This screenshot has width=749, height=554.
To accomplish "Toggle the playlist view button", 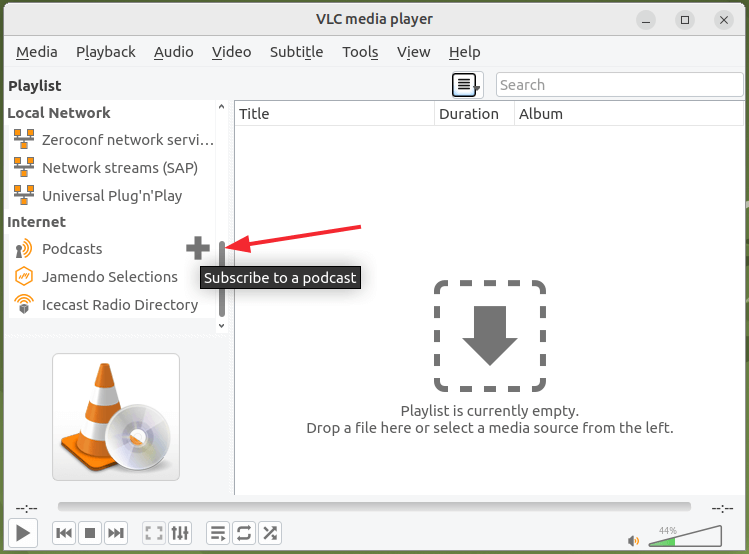I will coord(218,533).
